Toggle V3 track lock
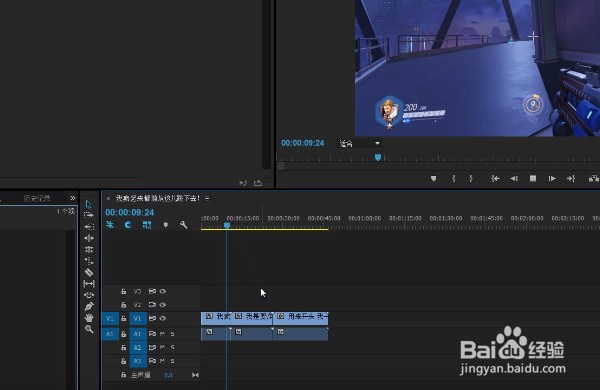600x390 pixels. click(124, 291)
